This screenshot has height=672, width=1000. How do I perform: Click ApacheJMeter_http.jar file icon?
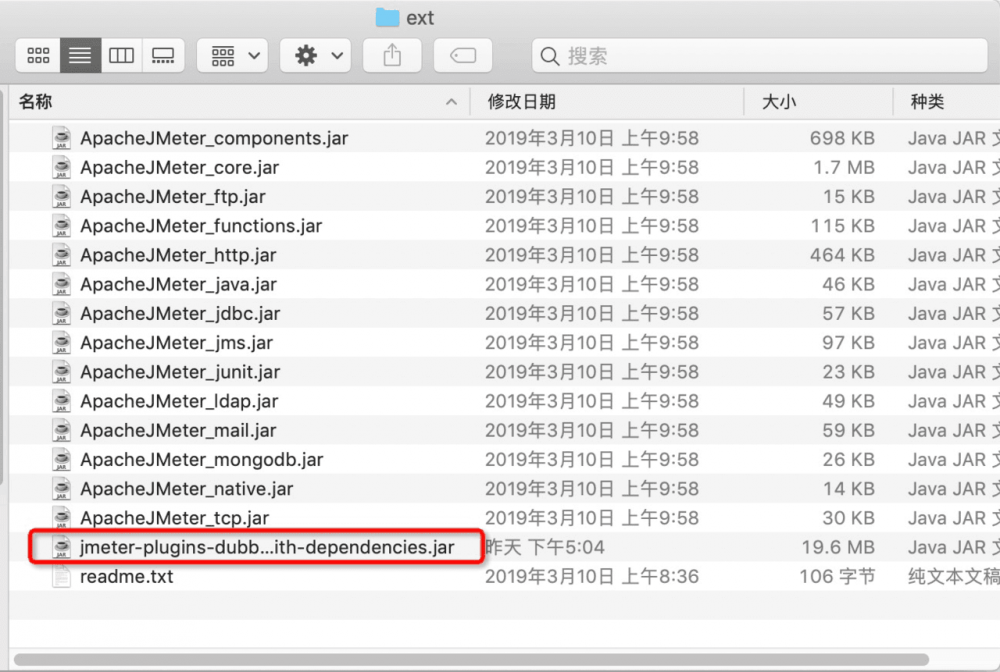pyautogui.click(x=61, y=255)
